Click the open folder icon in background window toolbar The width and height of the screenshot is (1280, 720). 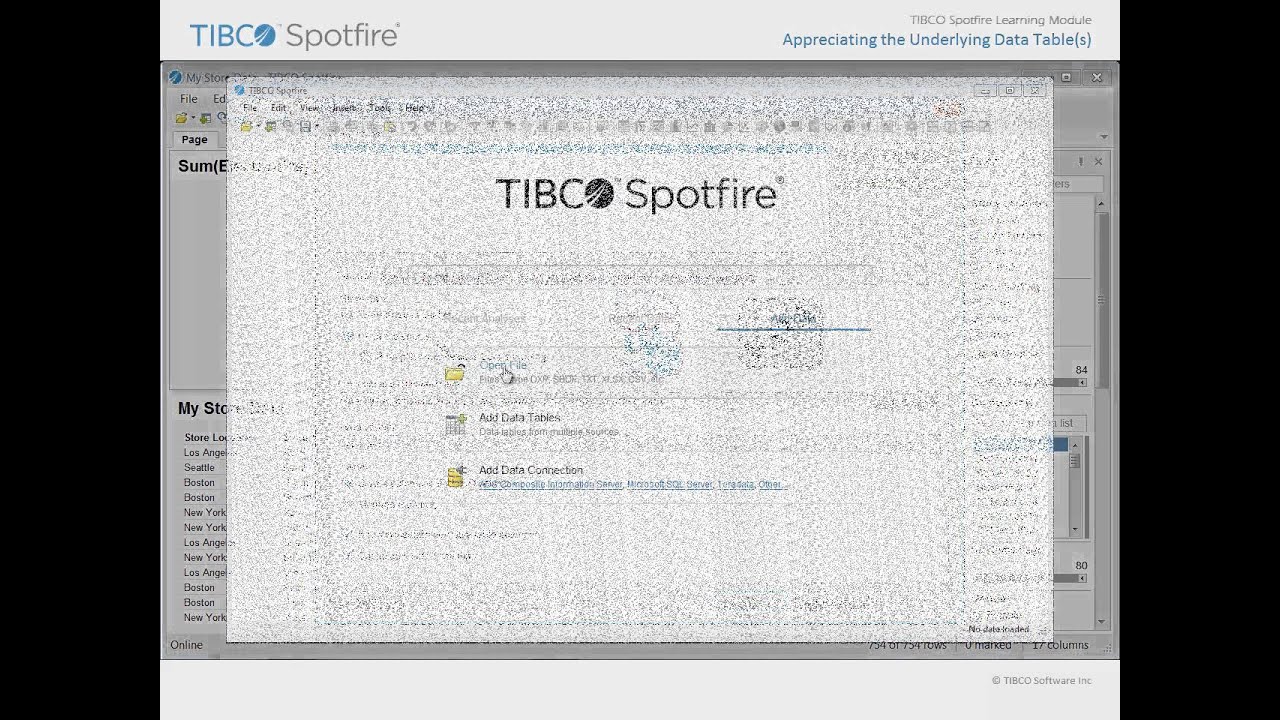[x=181, y=118]
